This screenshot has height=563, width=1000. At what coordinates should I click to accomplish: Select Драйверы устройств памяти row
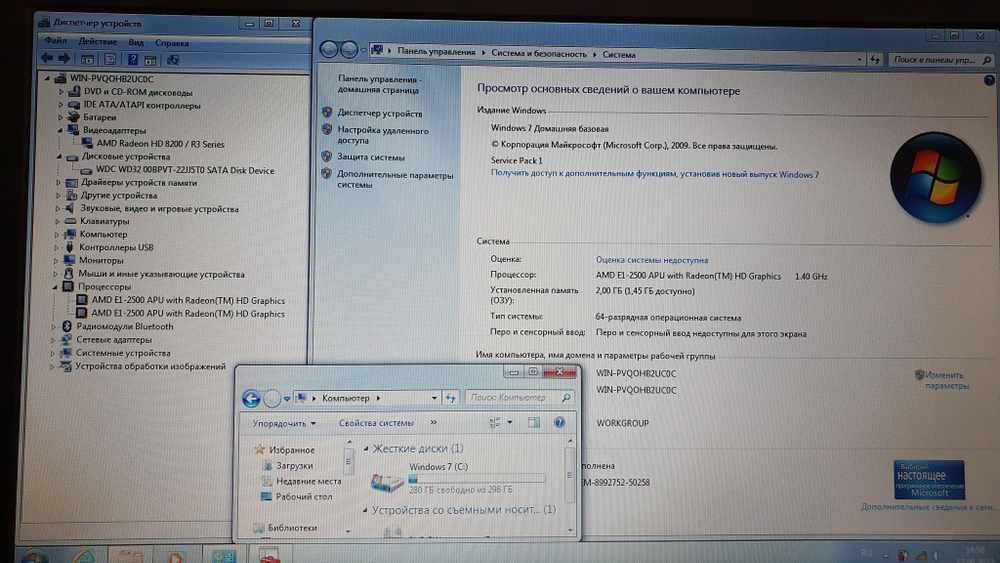coord(139,182)
